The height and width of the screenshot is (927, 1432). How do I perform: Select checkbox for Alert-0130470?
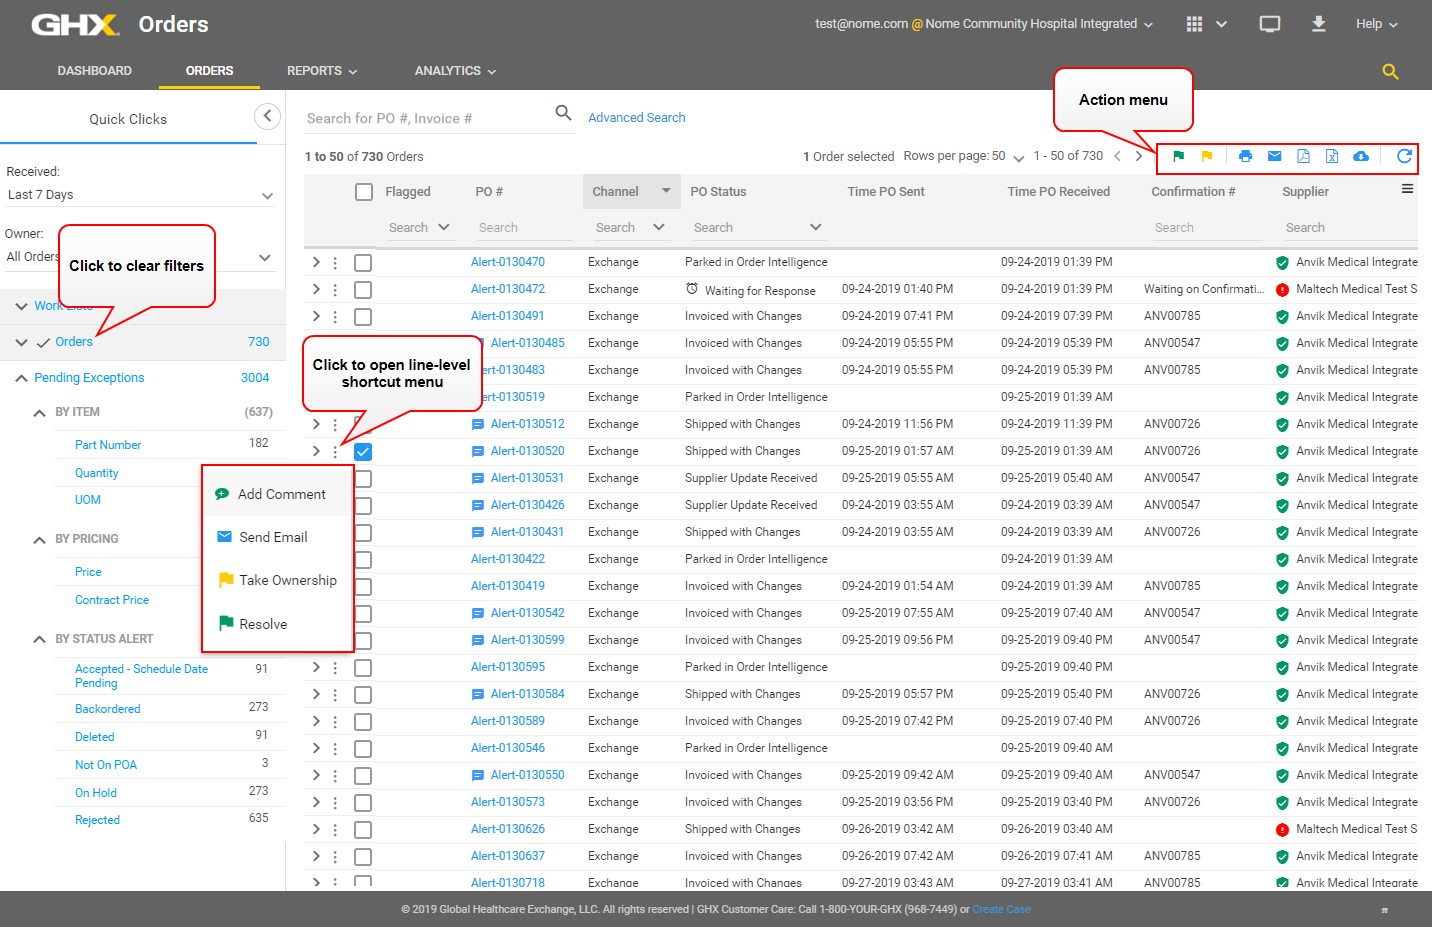363,263
